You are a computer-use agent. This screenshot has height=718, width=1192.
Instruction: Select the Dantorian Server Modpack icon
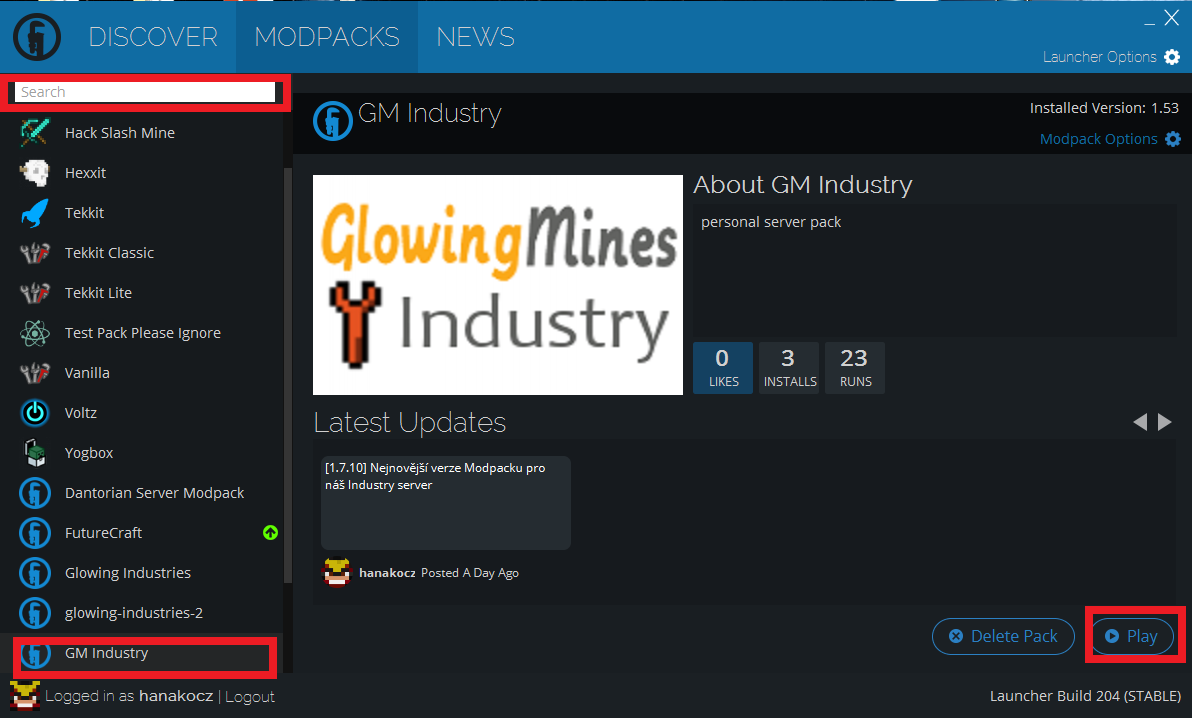tap(34, 493)
